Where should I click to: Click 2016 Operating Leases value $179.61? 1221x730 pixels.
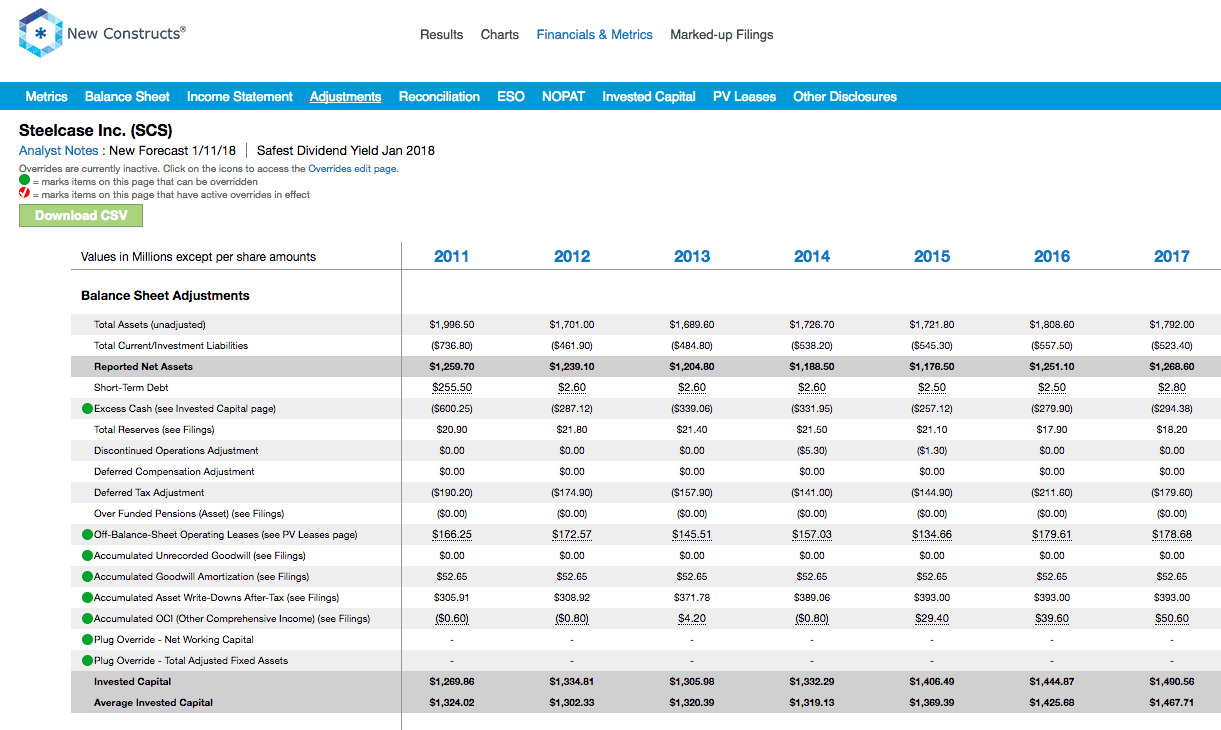point(1052,534)
